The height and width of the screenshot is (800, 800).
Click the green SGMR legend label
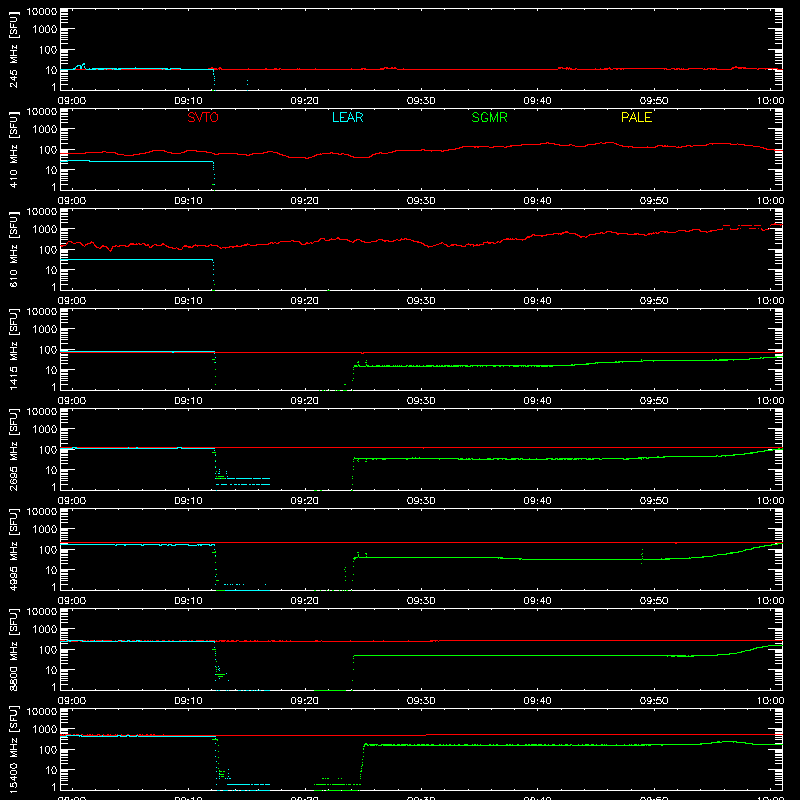489,117
